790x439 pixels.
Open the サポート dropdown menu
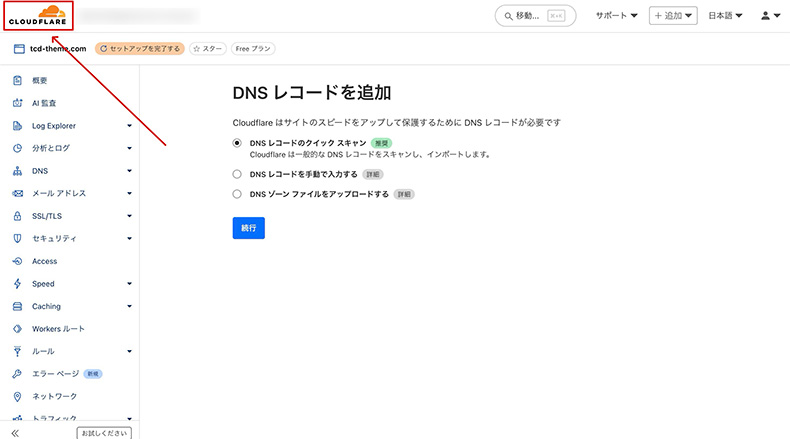617,16
